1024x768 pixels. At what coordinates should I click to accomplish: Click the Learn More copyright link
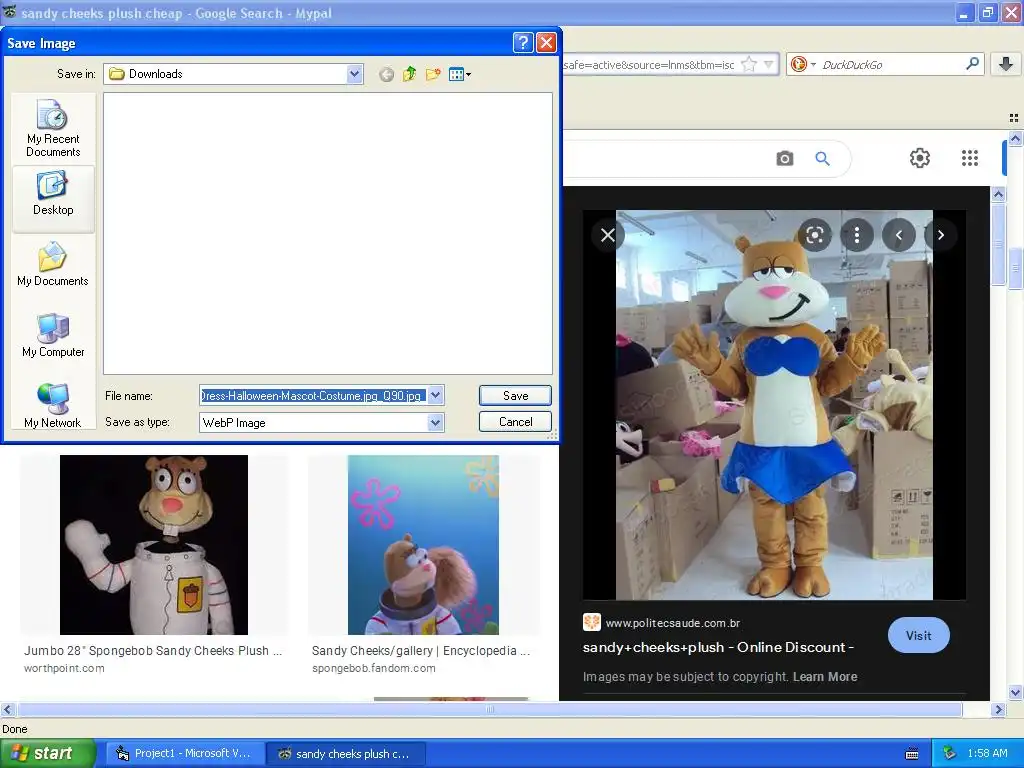pos(825,677)
